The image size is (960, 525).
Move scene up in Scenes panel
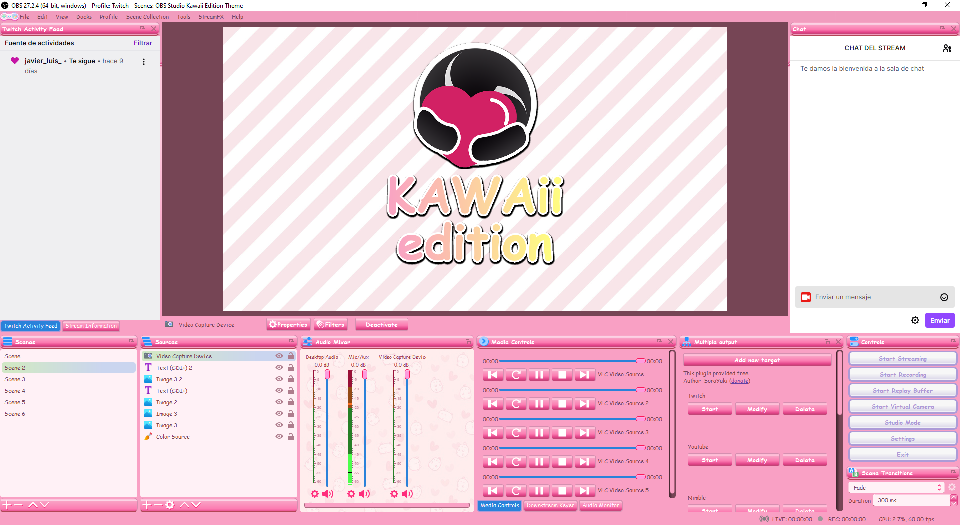point(32,505)
